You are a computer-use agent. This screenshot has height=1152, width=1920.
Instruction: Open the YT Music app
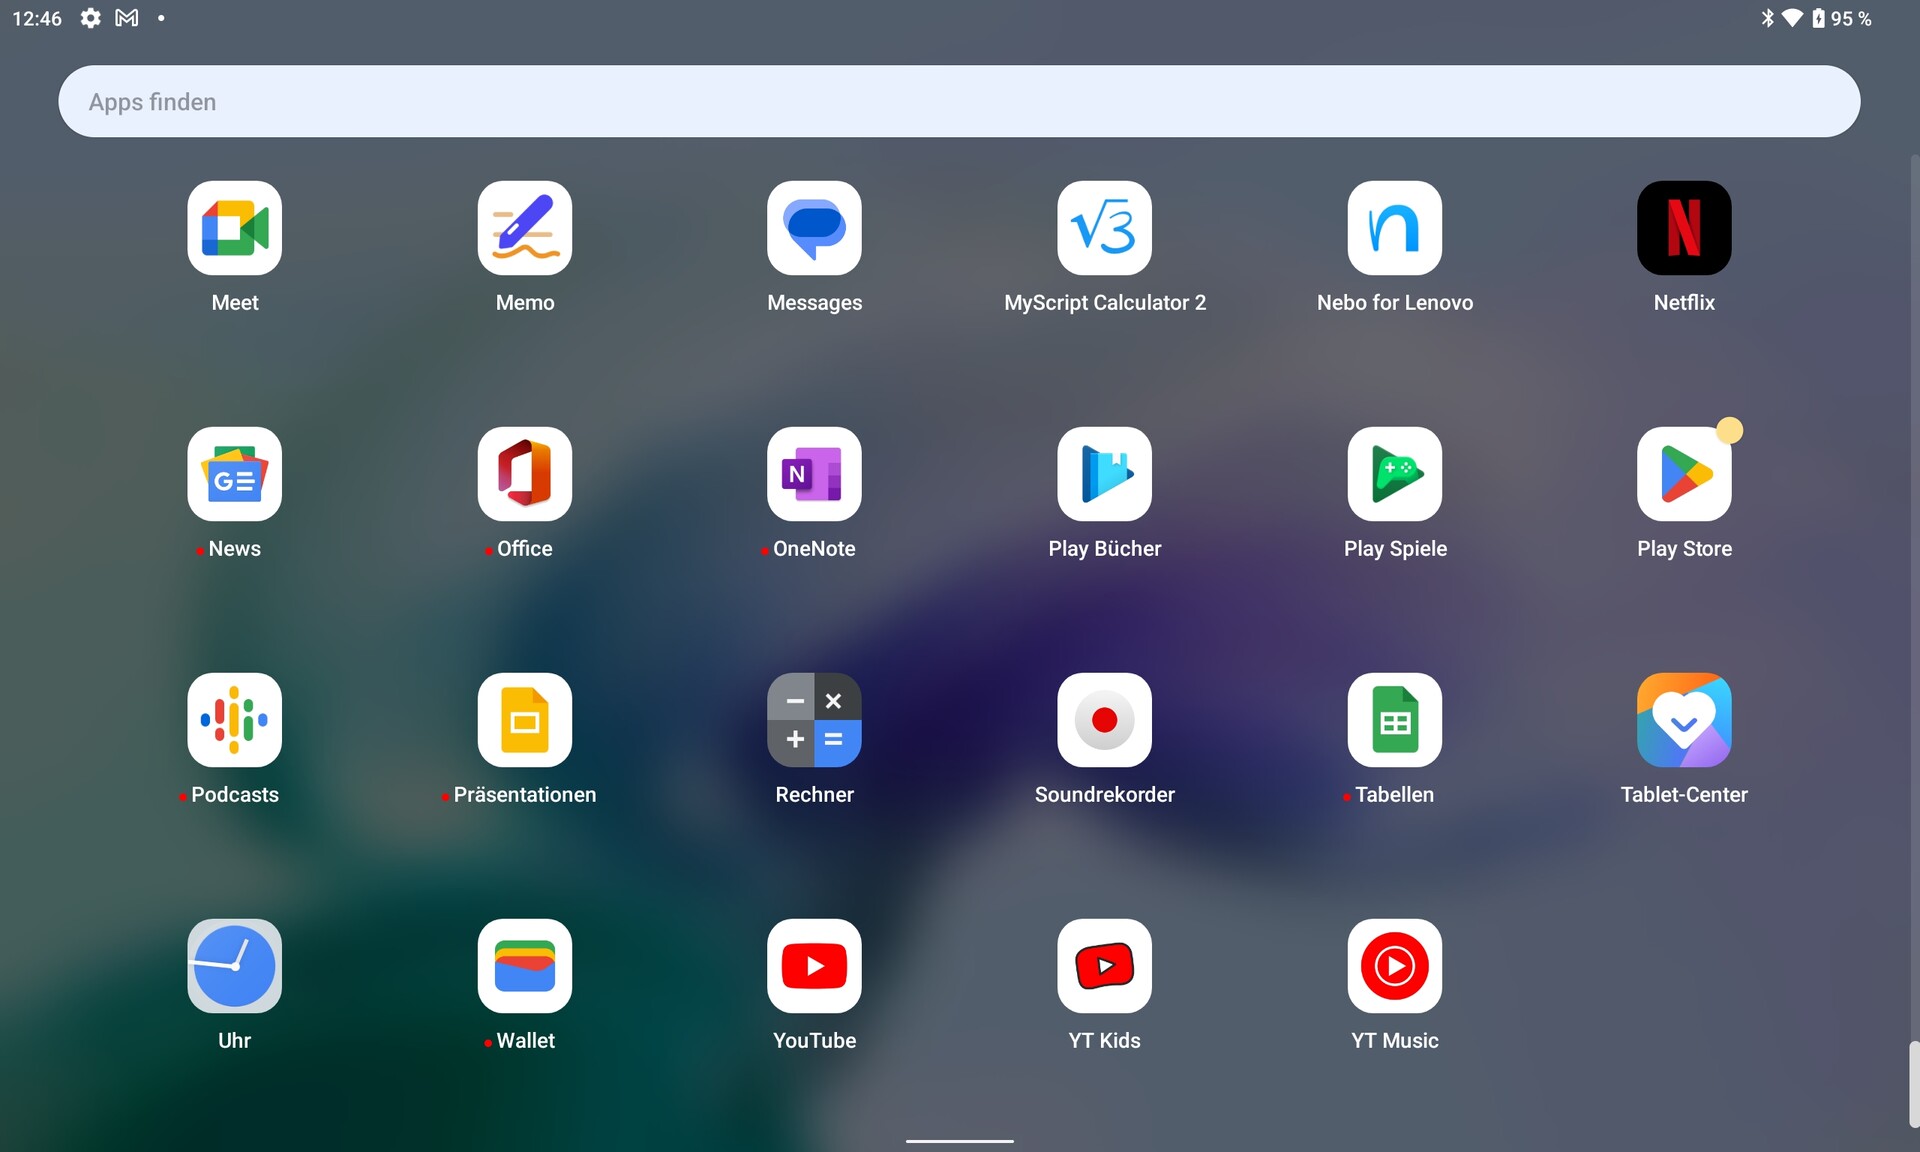coord(1394,966)
